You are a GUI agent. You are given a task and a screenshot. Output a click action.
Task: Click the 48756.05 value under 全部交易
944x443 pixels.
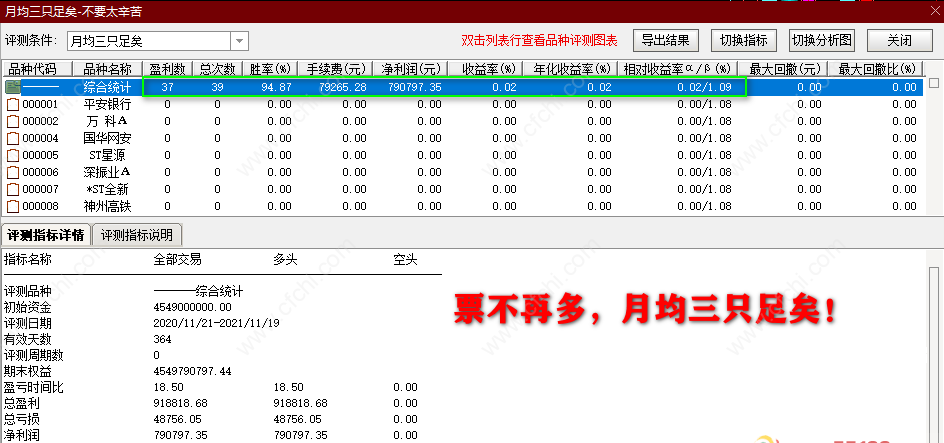(x=178, y=420)
